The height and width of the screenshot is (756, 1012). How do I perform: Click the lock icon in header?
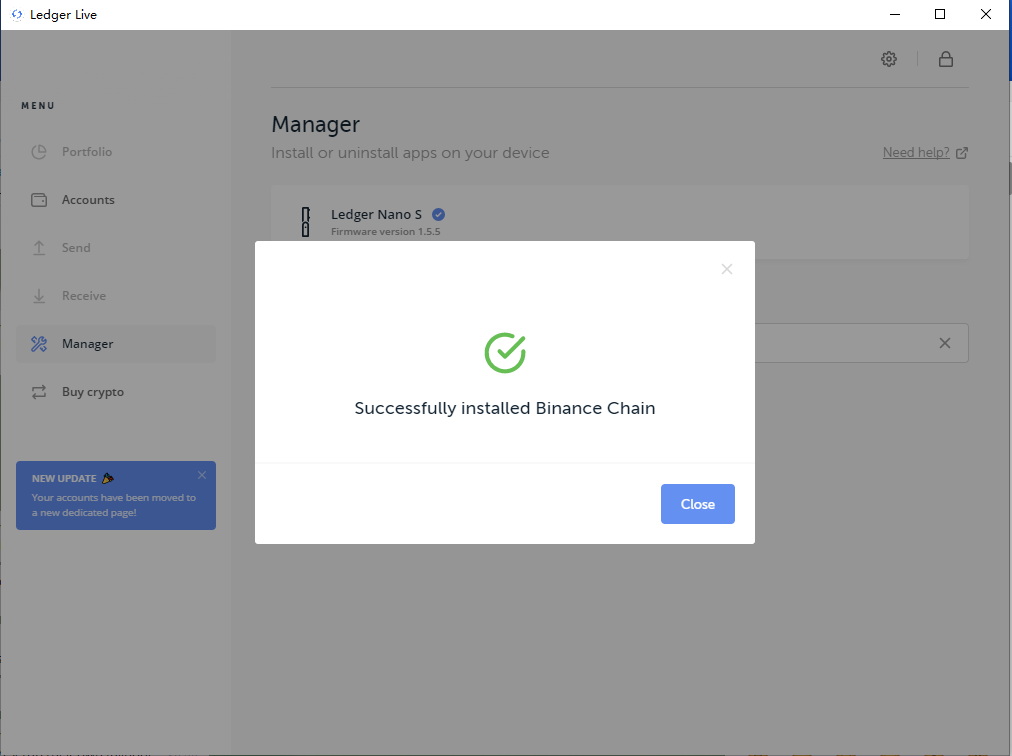coord(945,59)
